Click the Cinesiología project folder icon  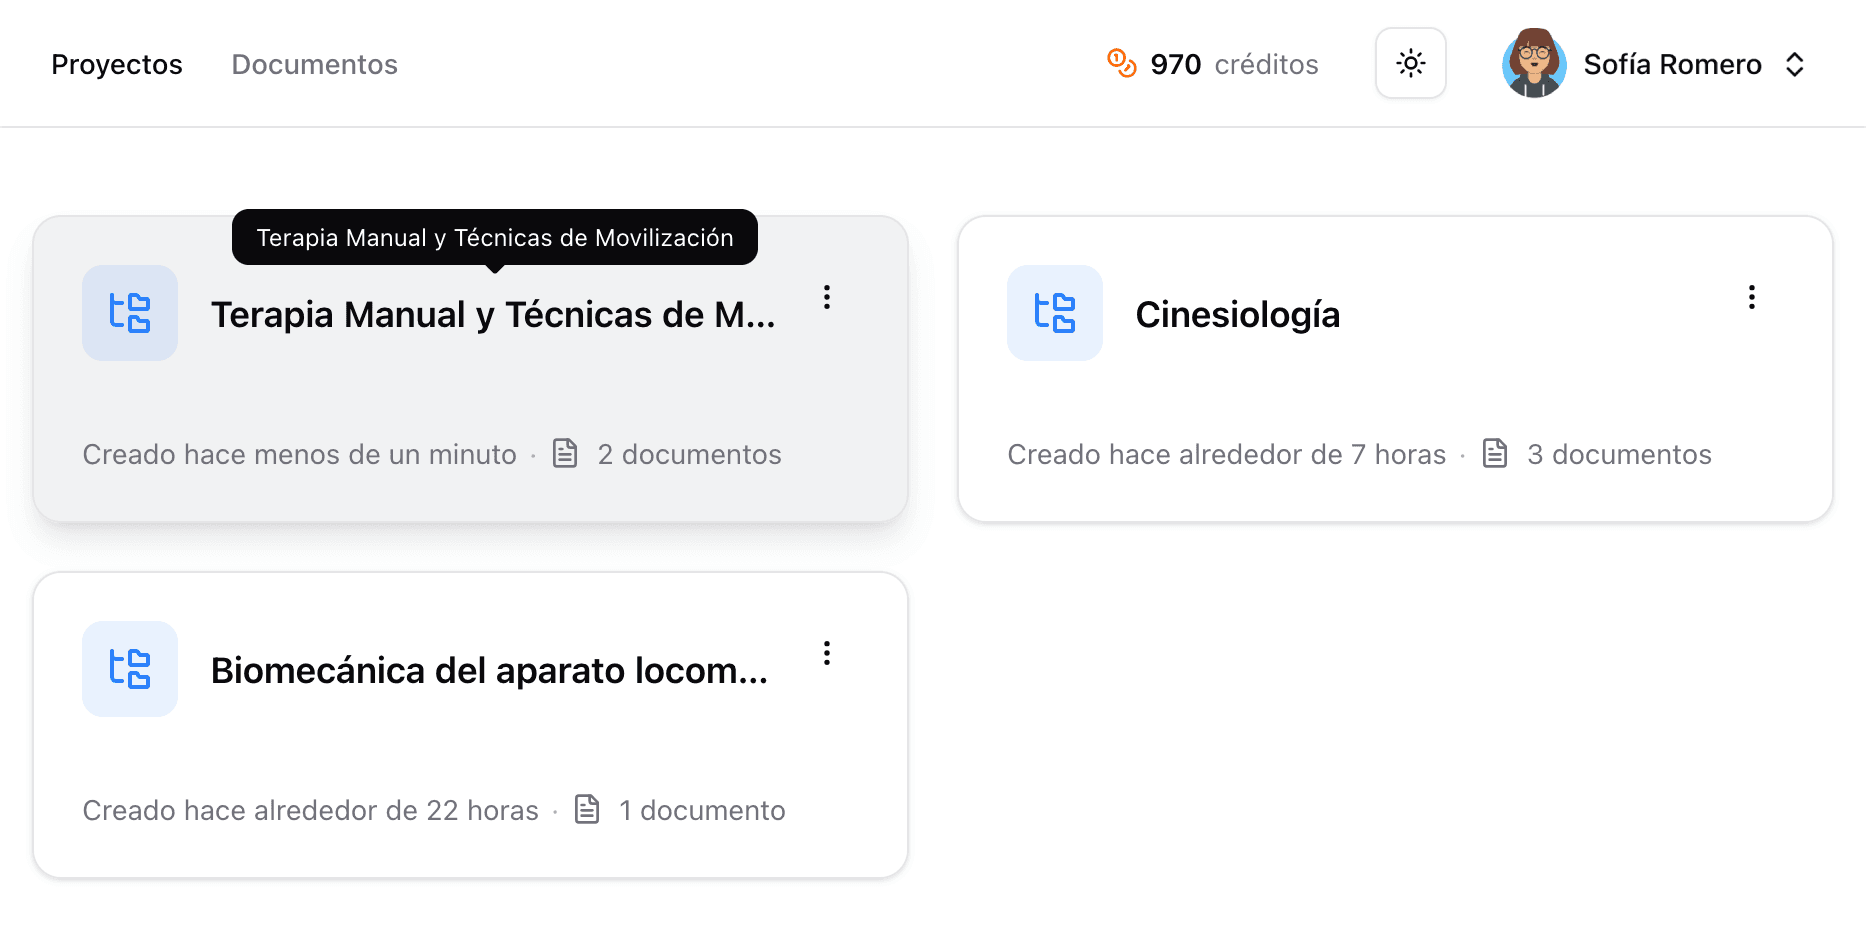[1055, 313]
